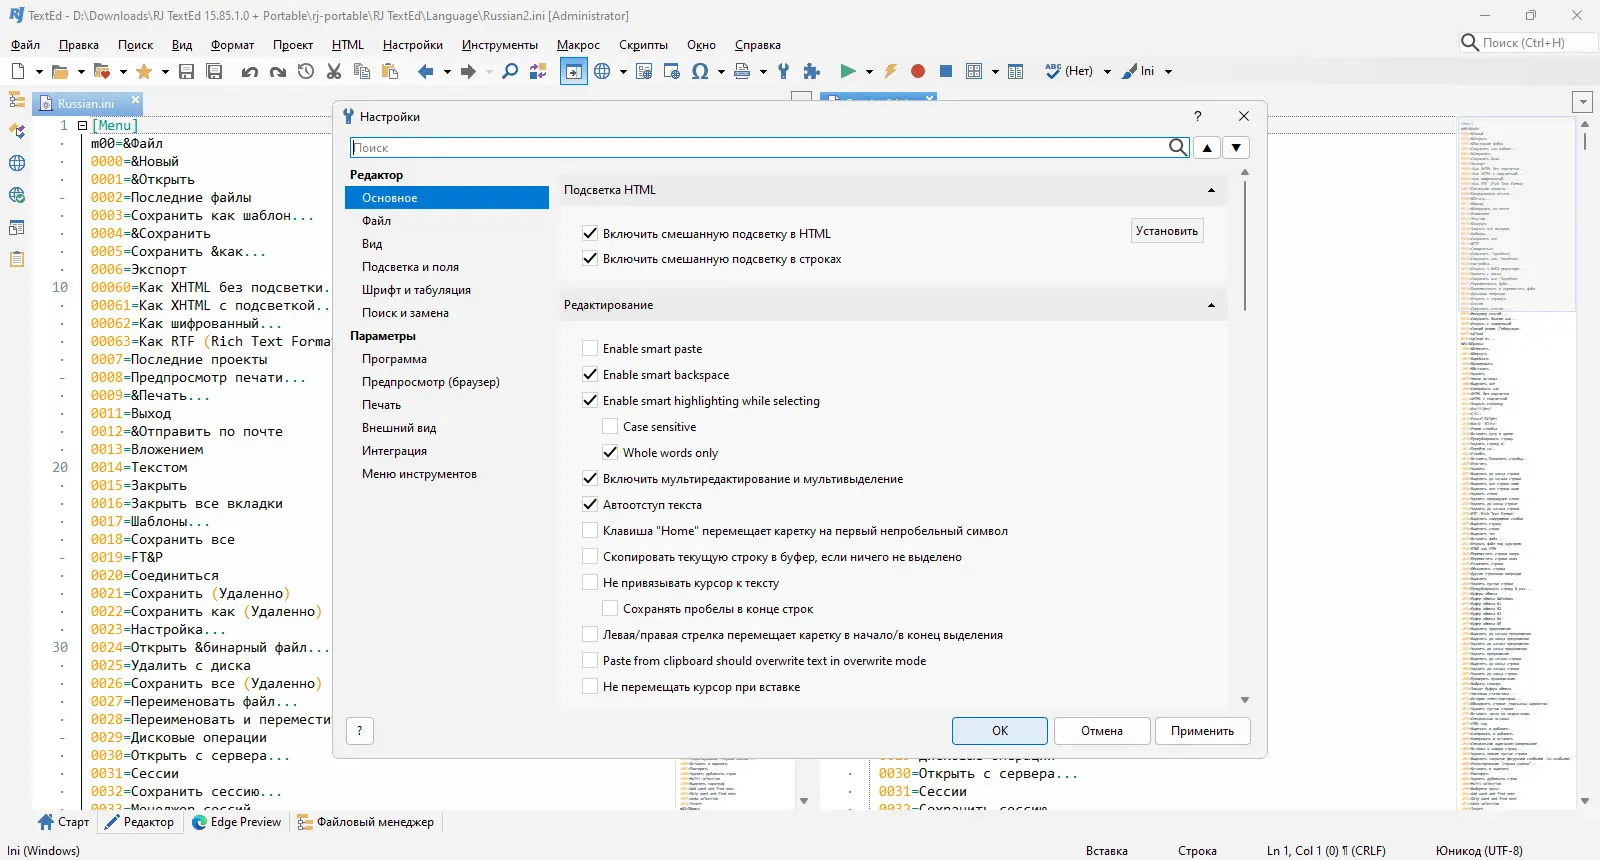The height and width of the screenshot is (860, 1600).
Task: Toggle the Автоотступ текста checkbox
Action: [x=590, y=504]
